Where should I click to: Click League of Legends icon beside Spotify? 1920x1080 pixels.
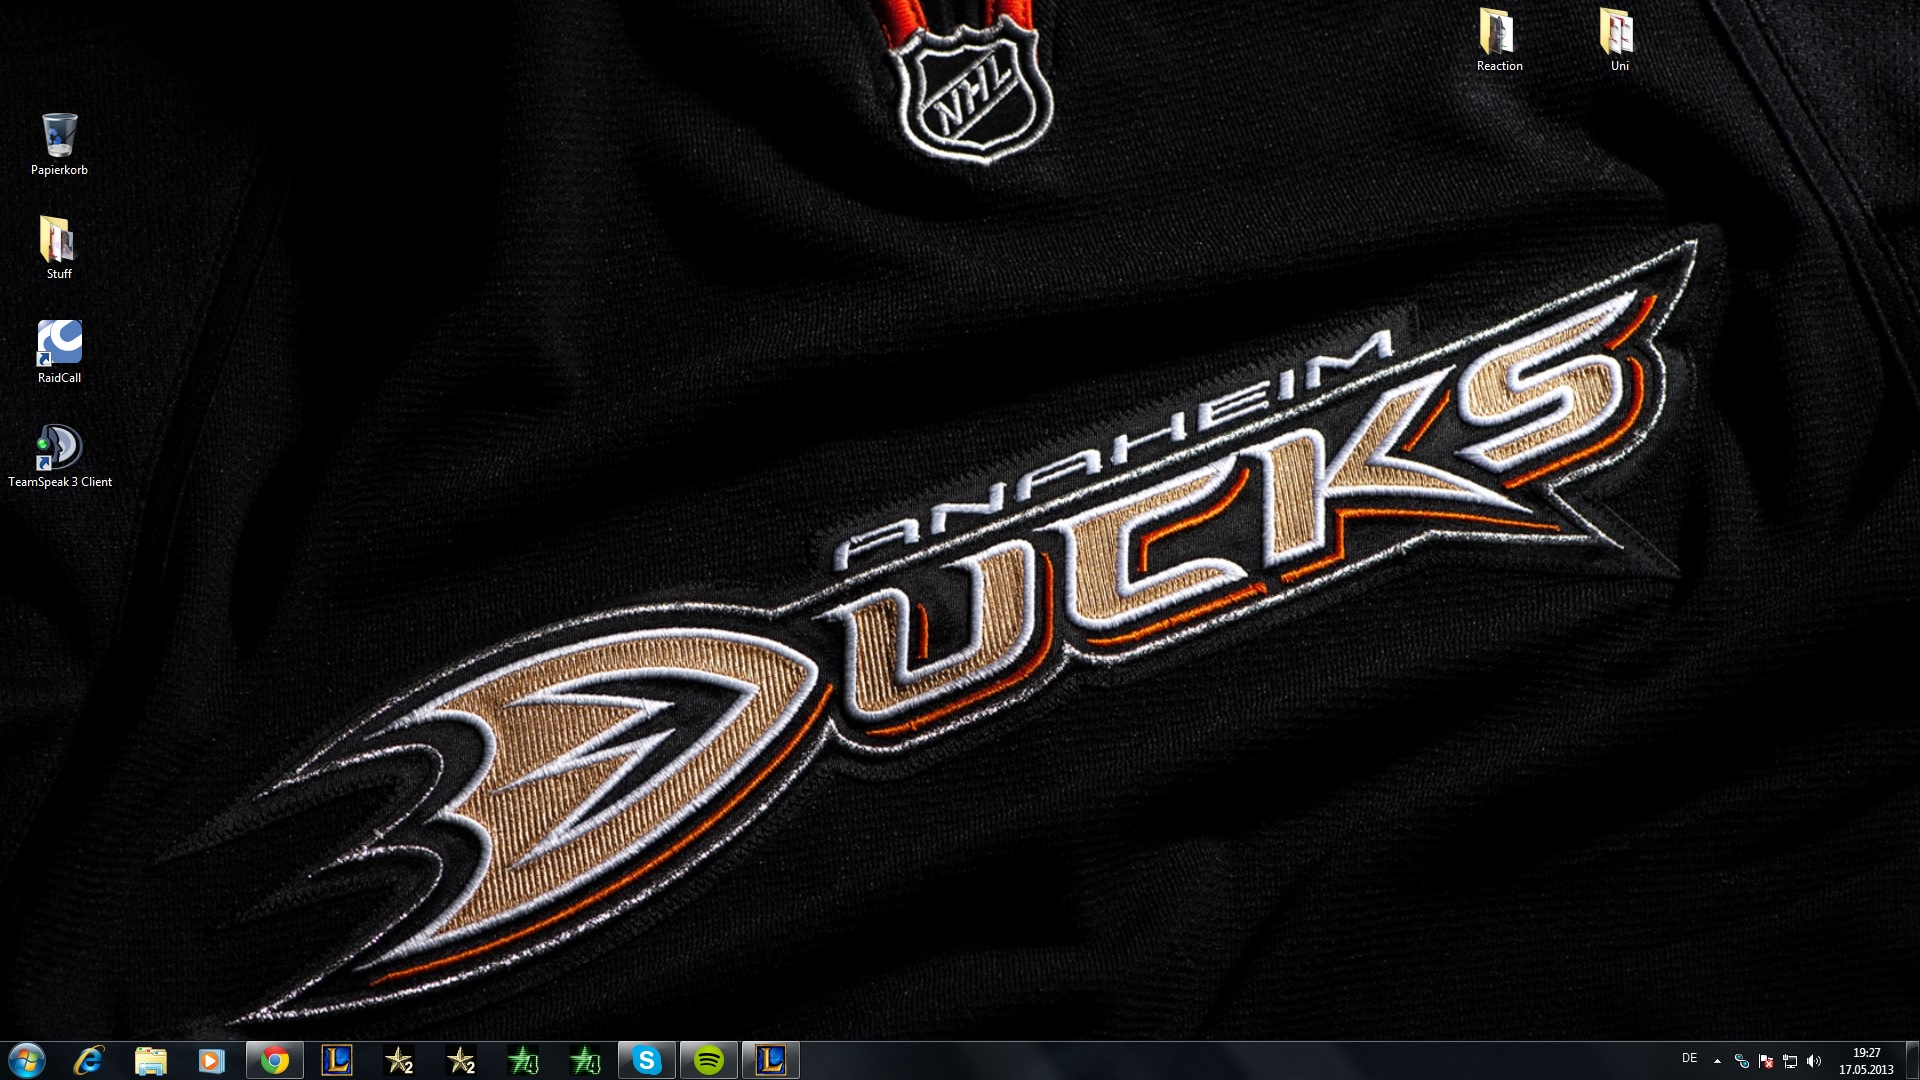(771, 1060)
